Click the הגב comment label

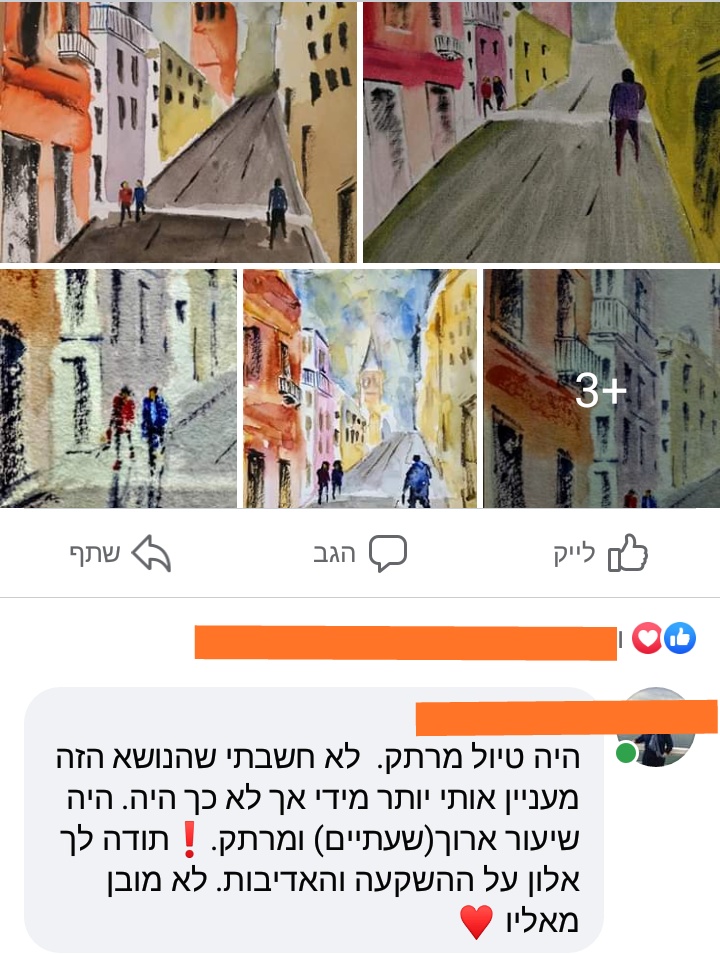pos(334,554)
